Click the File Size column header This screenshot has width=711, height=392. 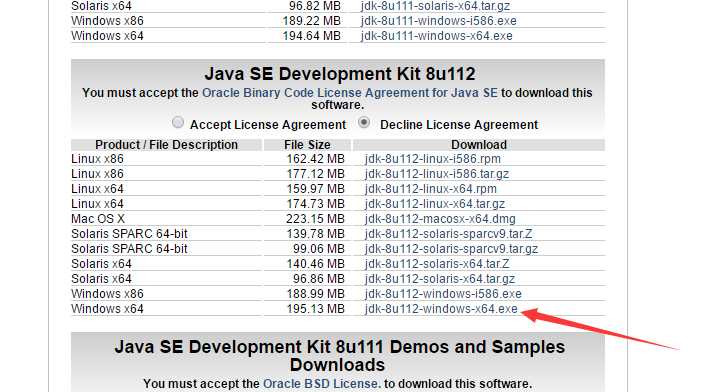click(307, 145)
